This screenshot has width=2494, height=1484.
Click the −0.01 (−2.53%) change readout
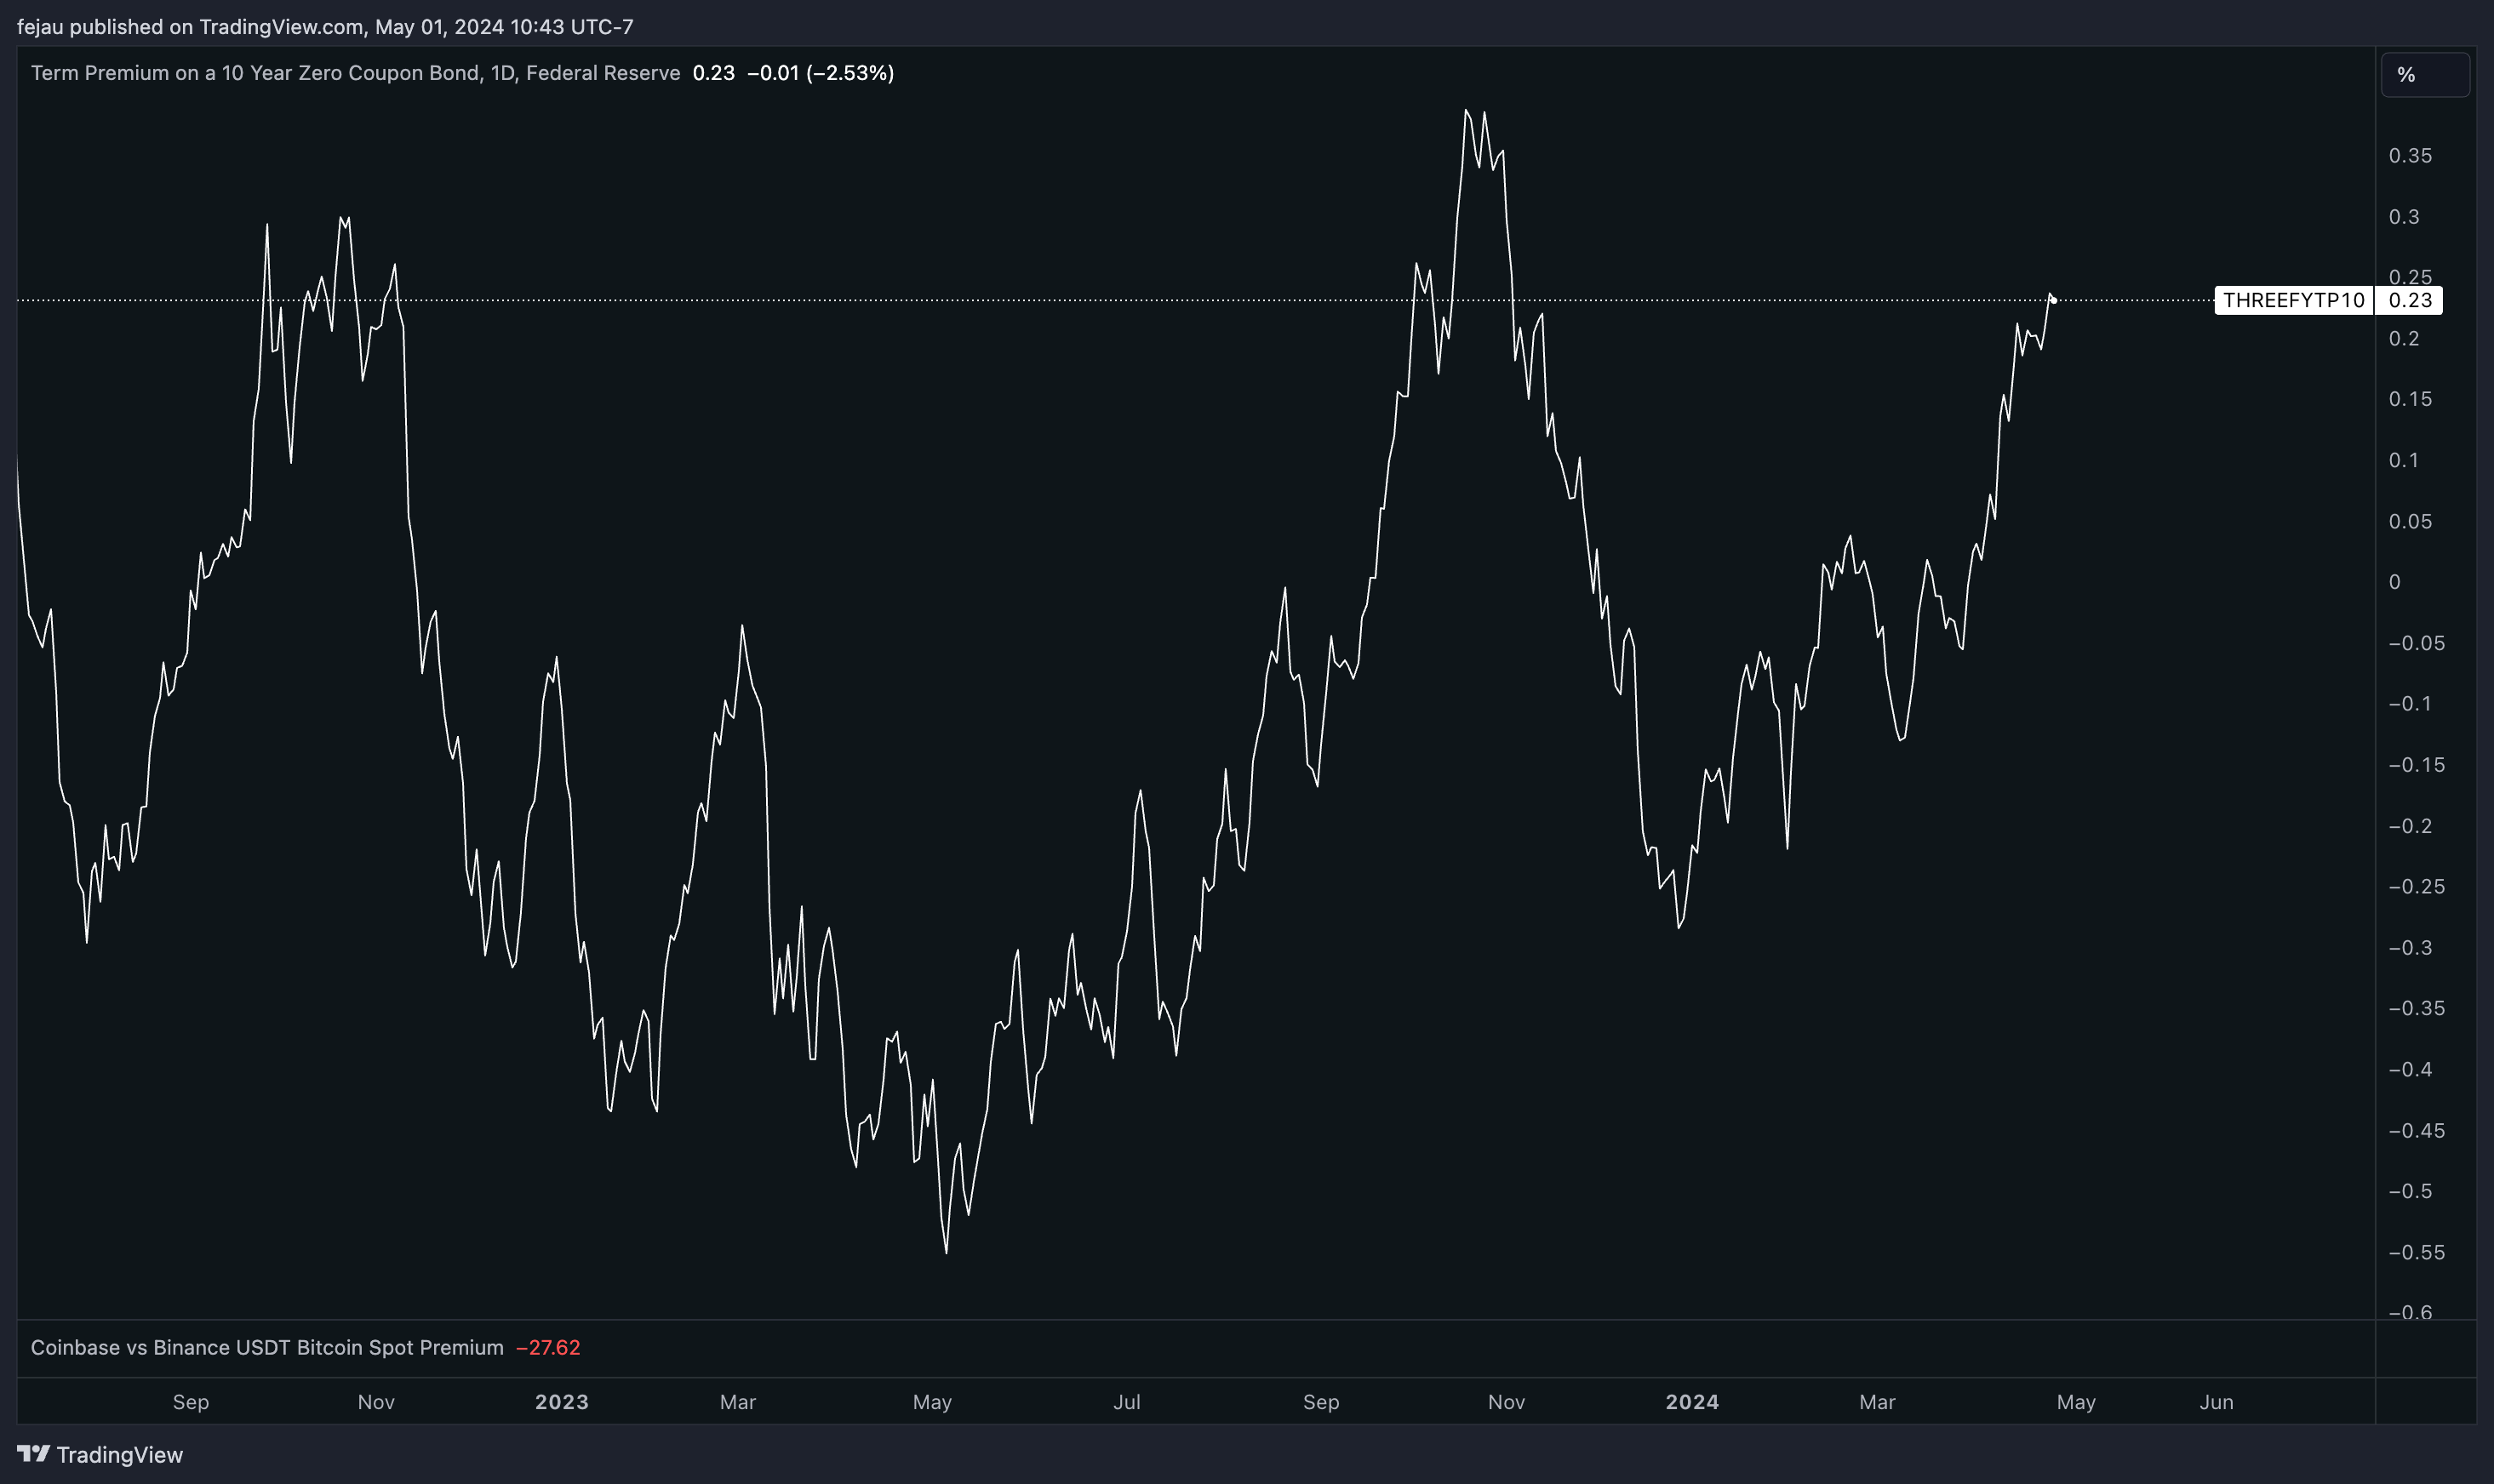pyautogui.click(x=820, y=73)
